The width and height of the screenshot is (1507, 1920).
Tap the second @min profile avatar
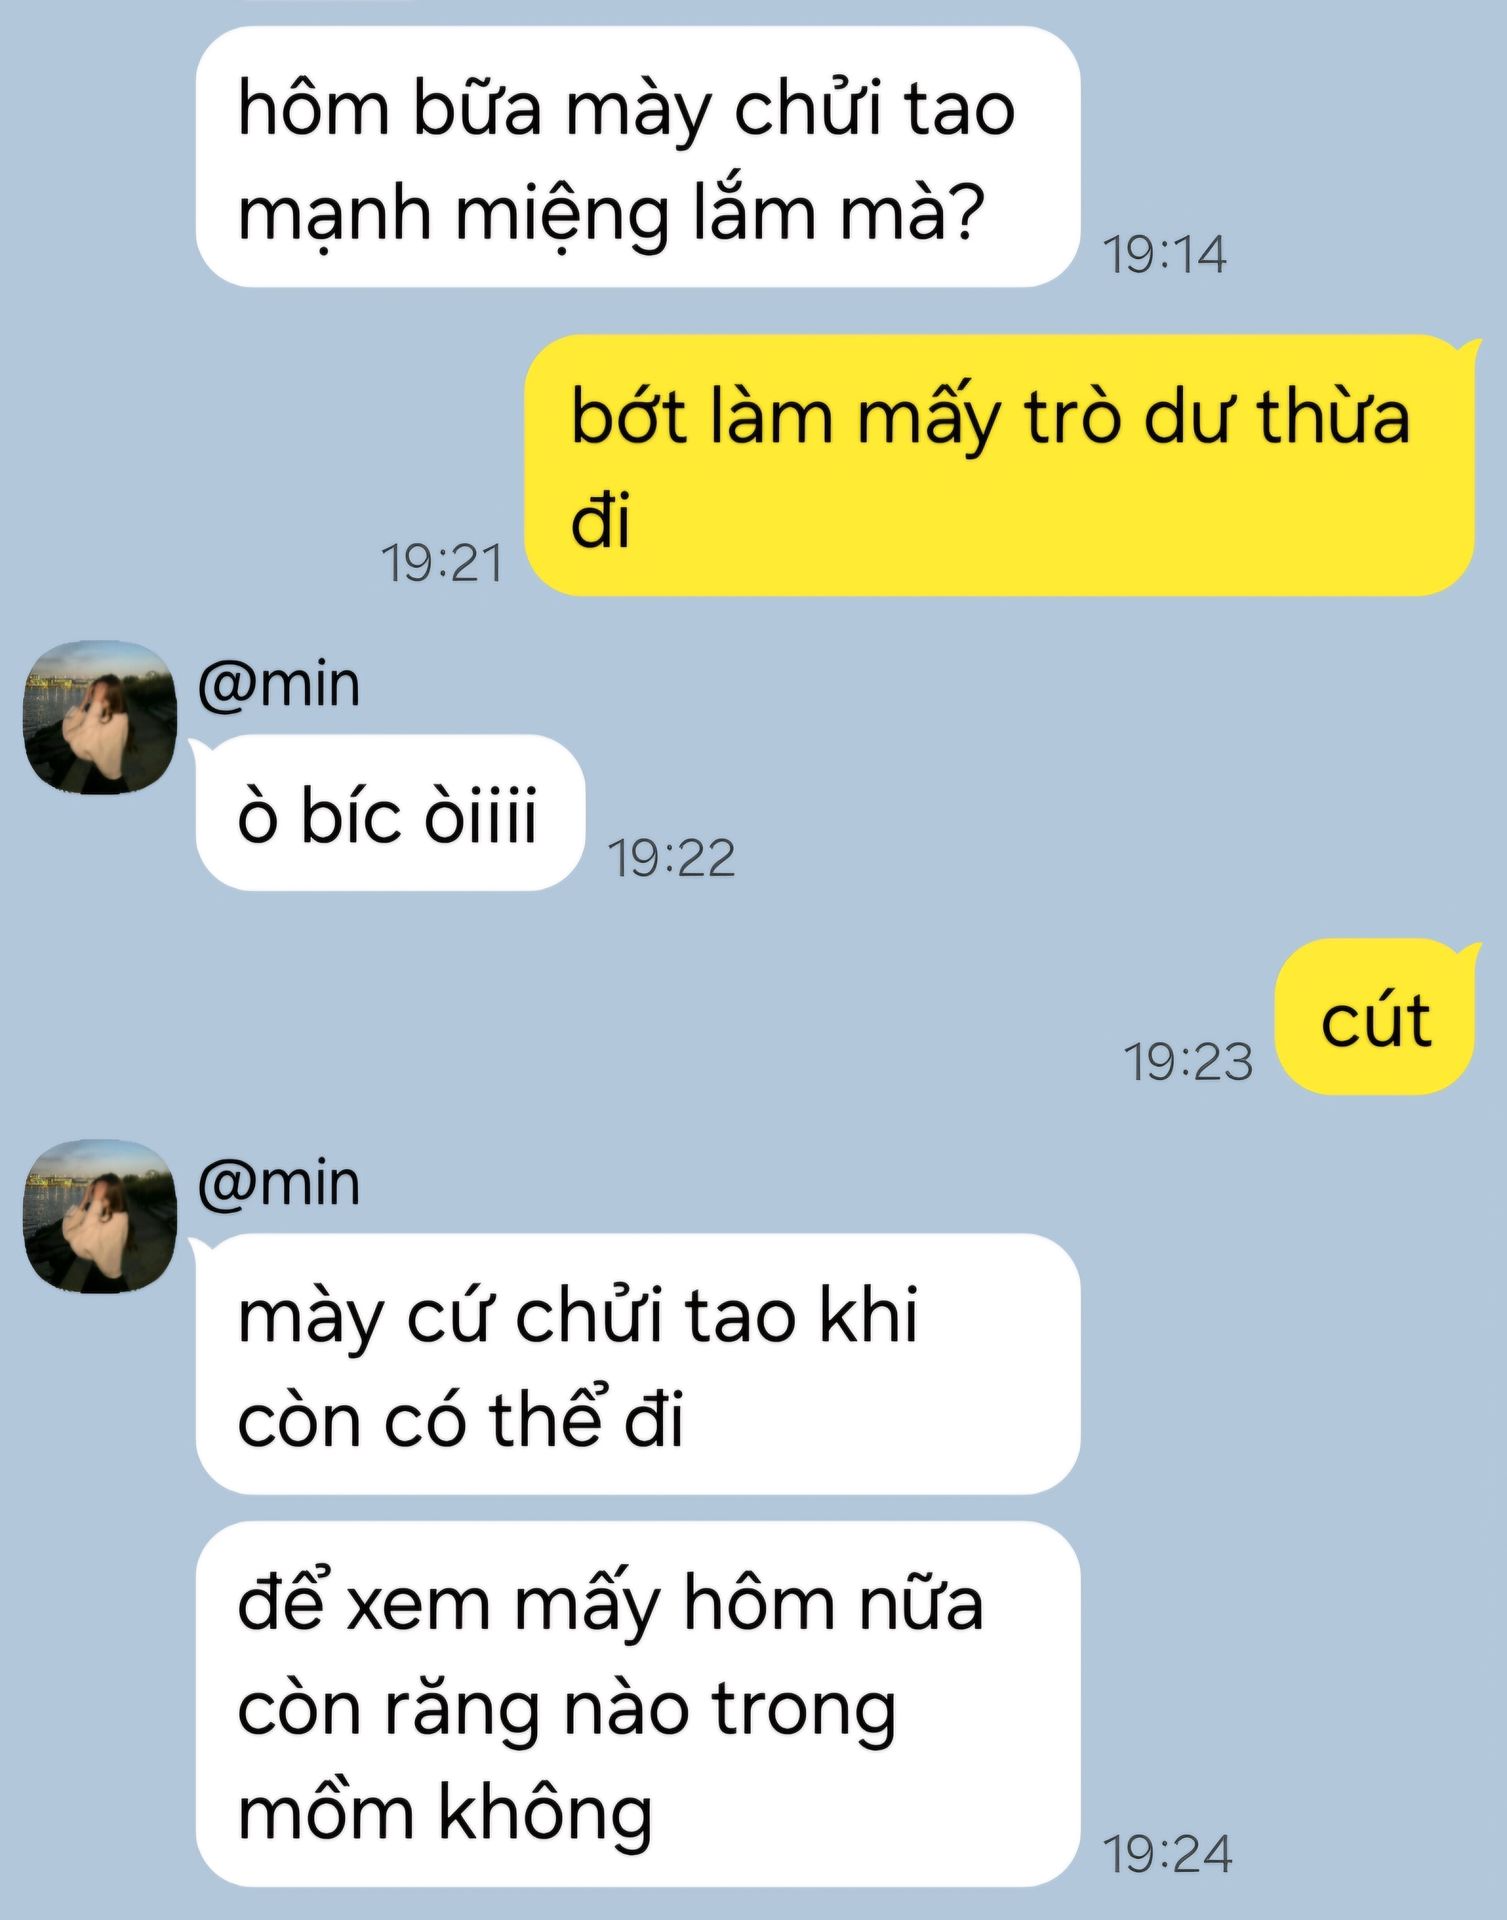pos(100,1216)
